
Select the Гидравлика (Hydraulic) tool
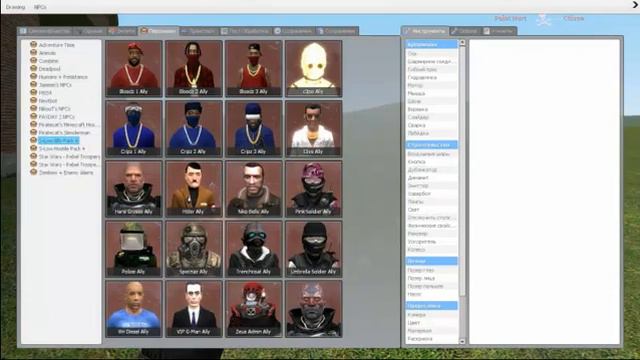pos(431,78)
